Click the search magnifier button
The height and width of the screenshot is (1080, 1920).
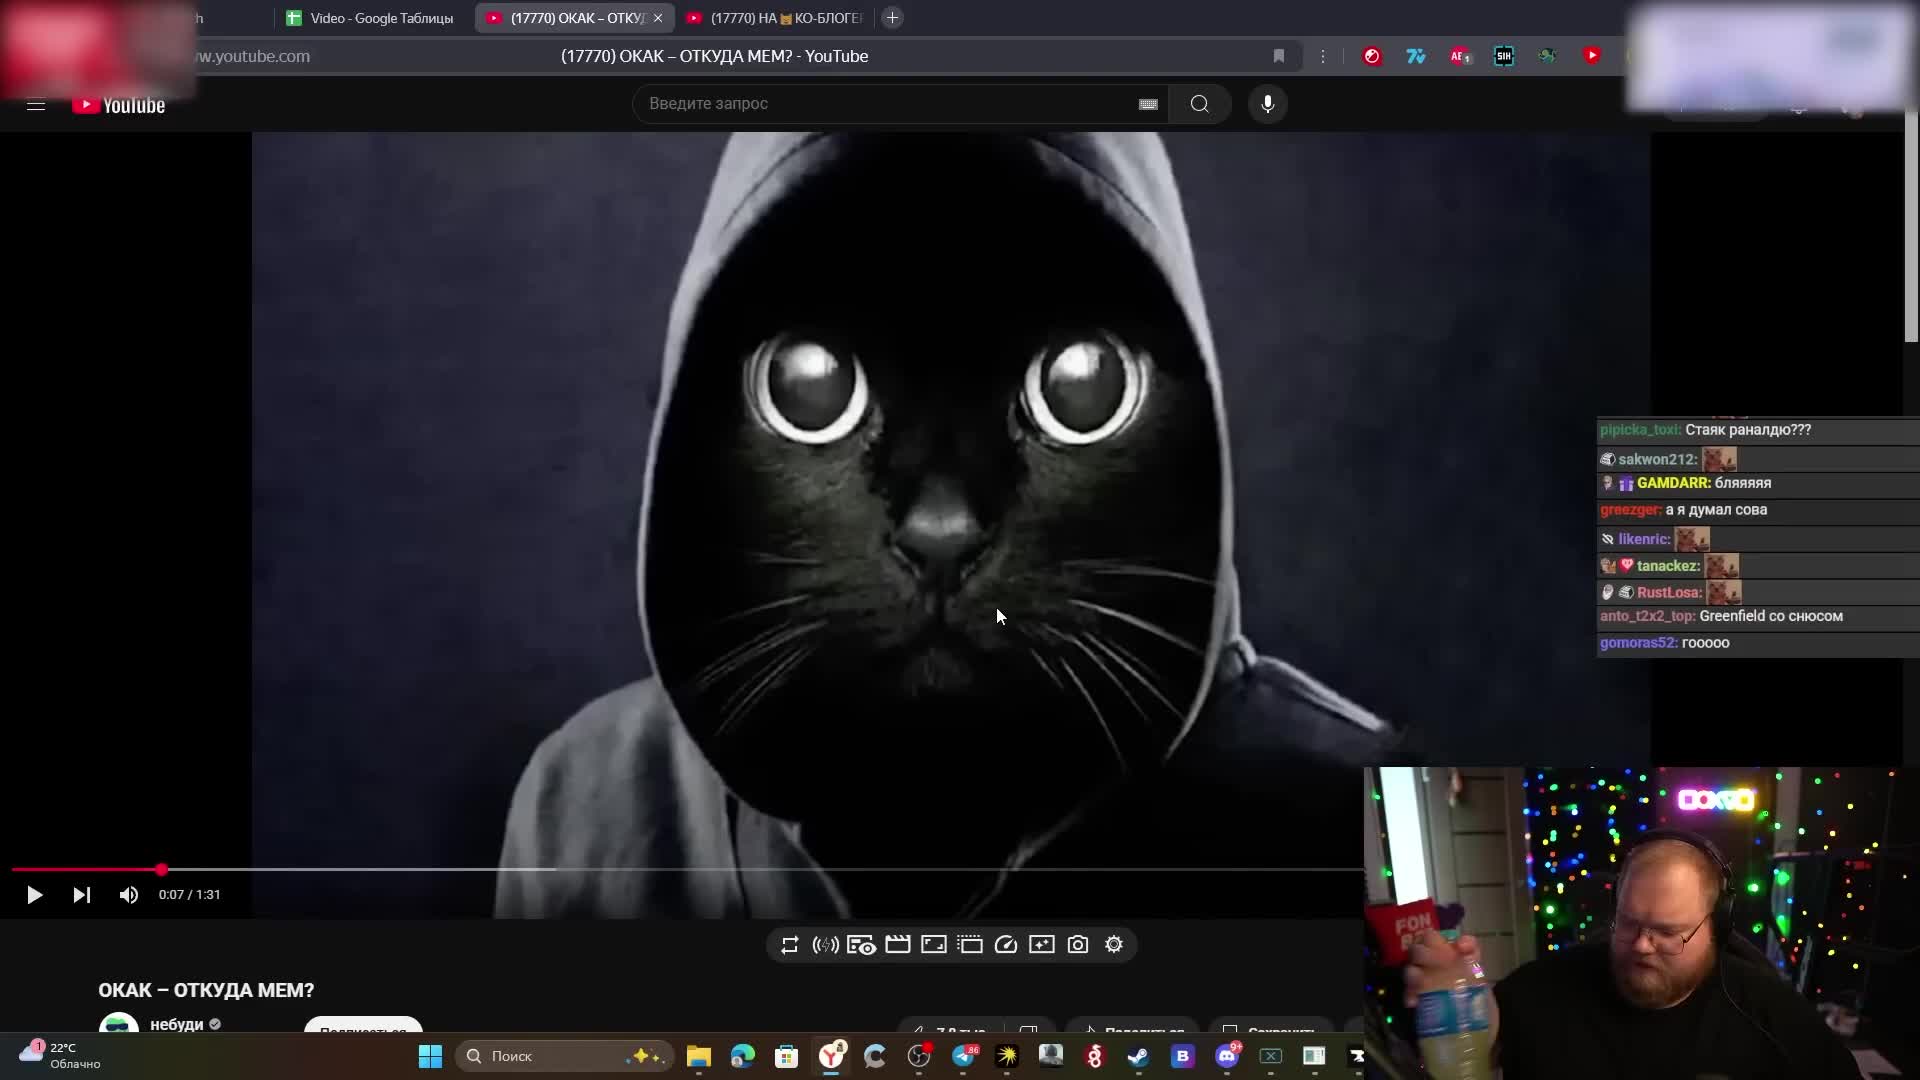1199,104
